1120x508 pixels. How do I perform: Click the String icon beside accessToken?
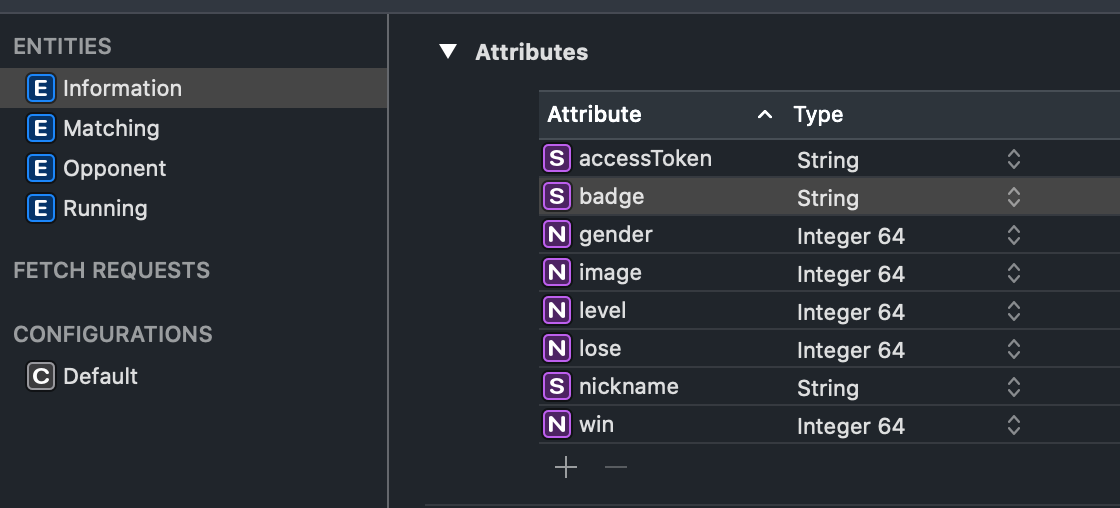point(557,159)
